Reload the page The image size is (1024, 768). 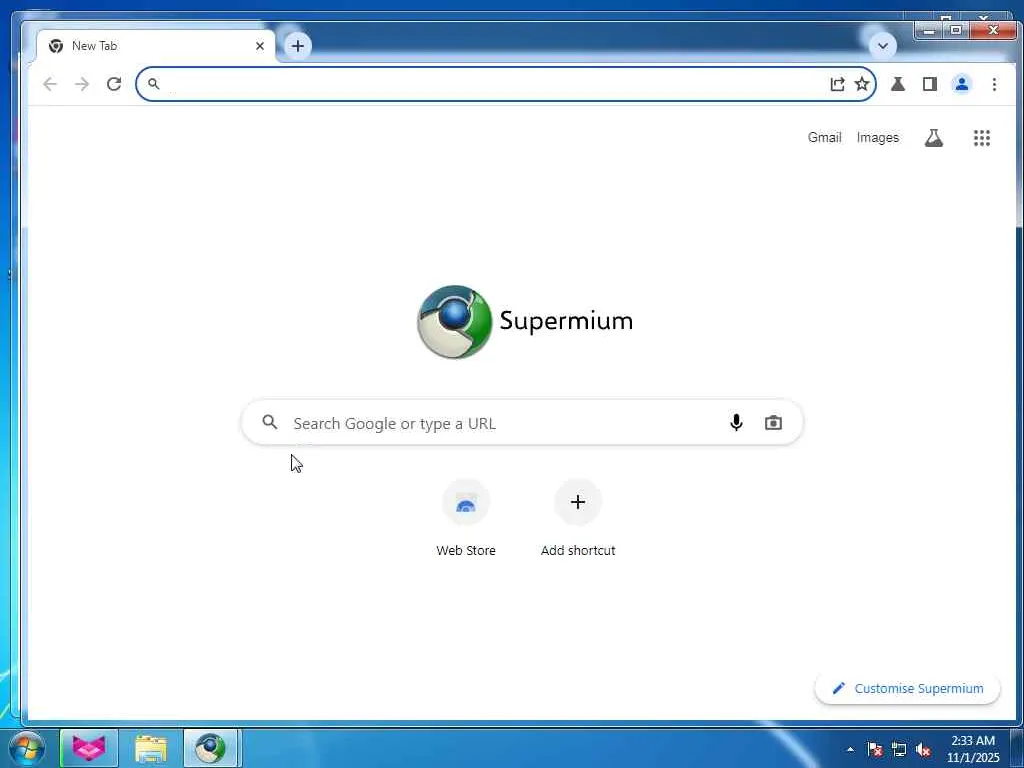tap(114, 84)
